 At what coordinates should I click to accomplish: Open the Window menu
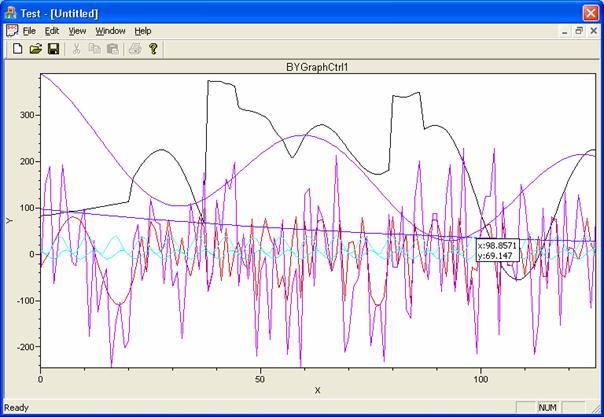(110, 31)
